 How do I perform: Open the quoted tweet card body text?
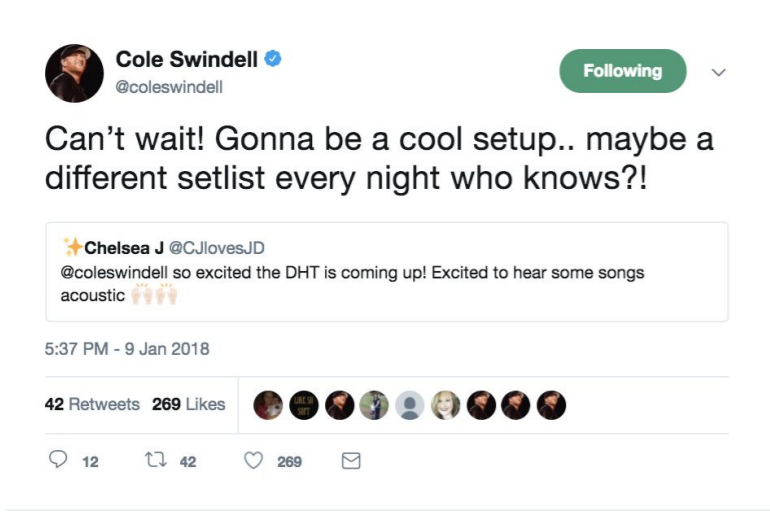[x=352, y=284]
